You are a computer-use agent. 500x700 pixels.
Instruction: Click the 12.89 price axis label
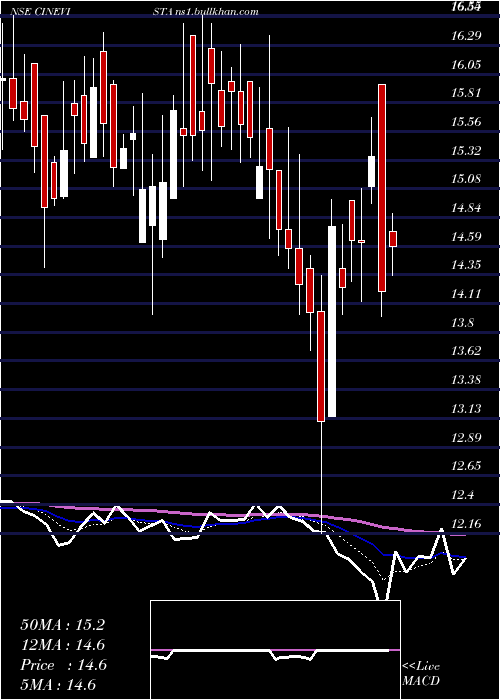(x=466, y=438)
